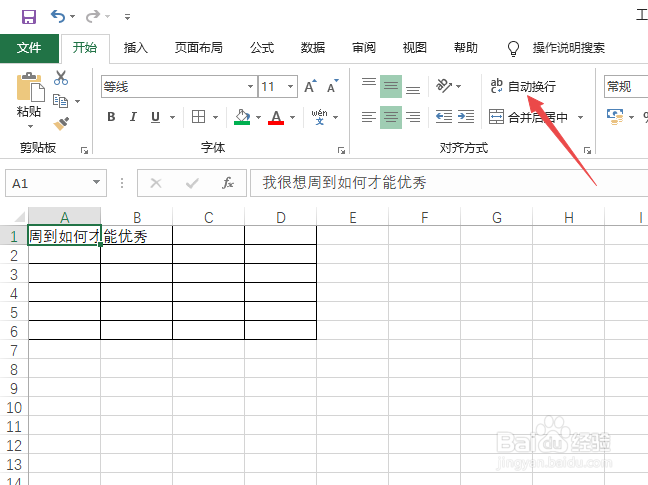Open the fill color dropdown arrow
Image resolution: width=648 pixels, height=485 pixels.
click(258, 117)
